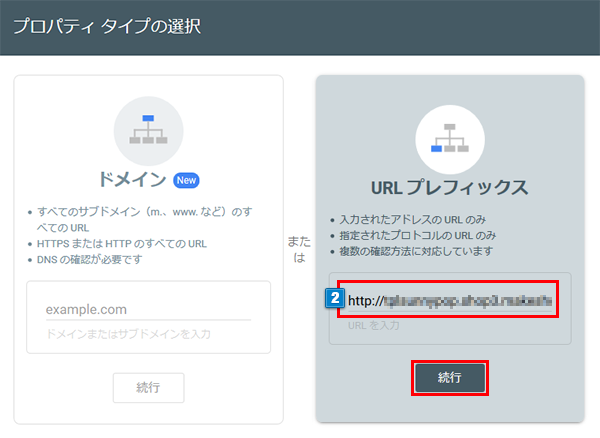This screenshot has width=600, height=438.
Task: Click the または separator between the cards
Action: (x=299, y=249)
